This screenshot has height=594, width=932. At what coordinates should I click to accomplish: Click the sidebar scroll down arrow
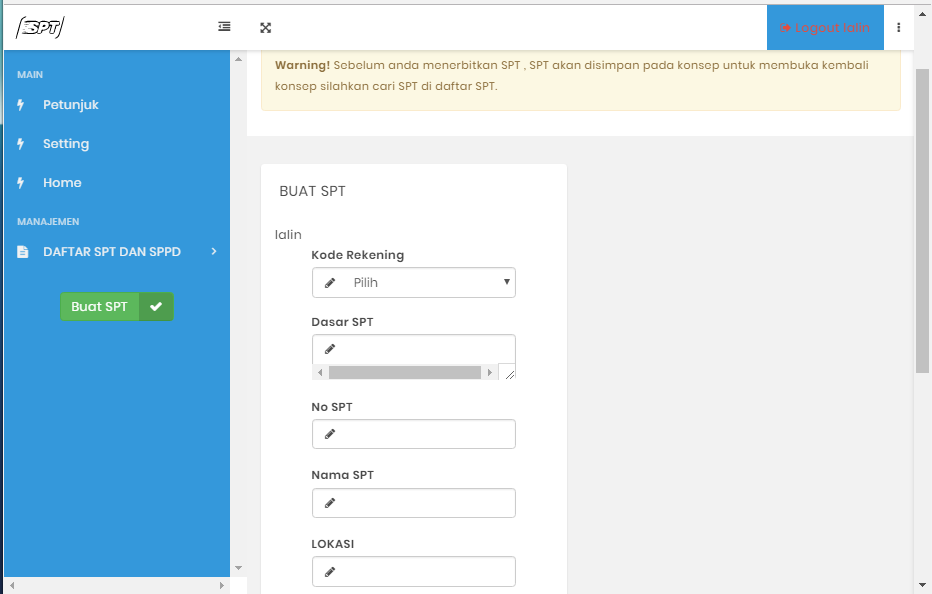coord(238,568)
